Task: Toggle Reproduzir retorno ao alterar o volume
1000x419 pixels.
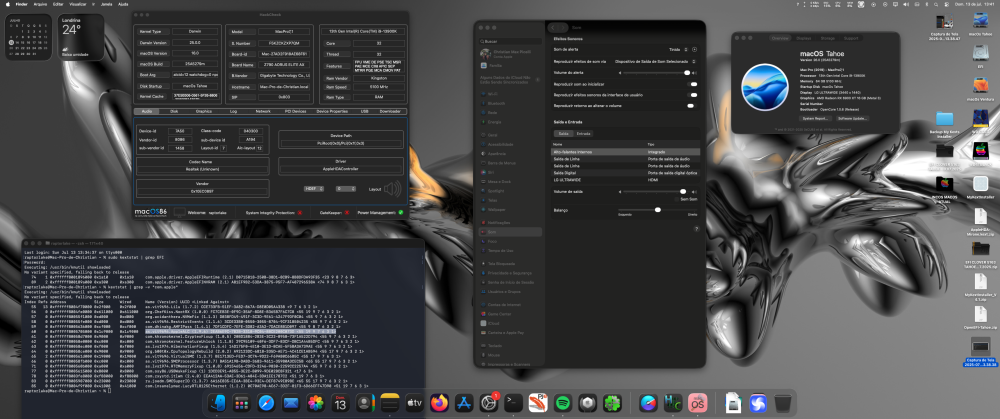Action: pyautogui.click(x=691, y=105)
